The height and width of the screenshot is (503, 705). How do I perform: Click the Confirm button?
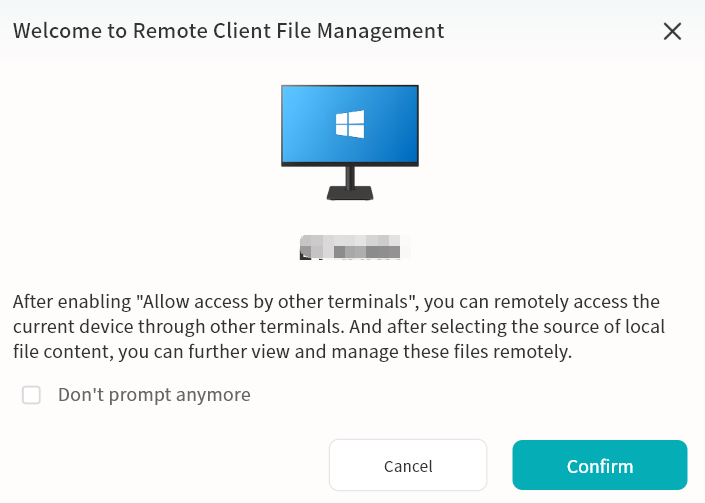coord(599,466)
